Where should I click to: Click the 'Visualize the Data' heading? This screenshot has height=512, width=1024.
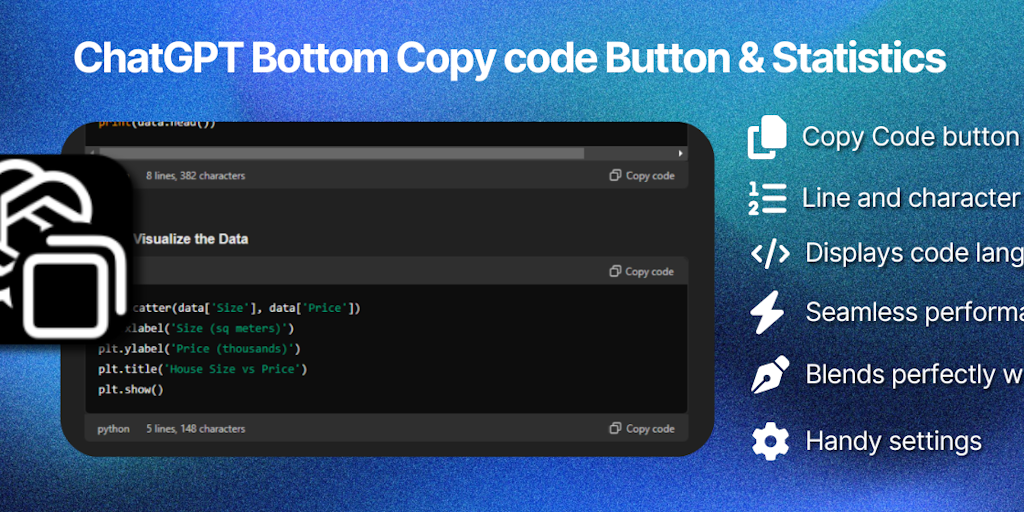coord(190,239)
